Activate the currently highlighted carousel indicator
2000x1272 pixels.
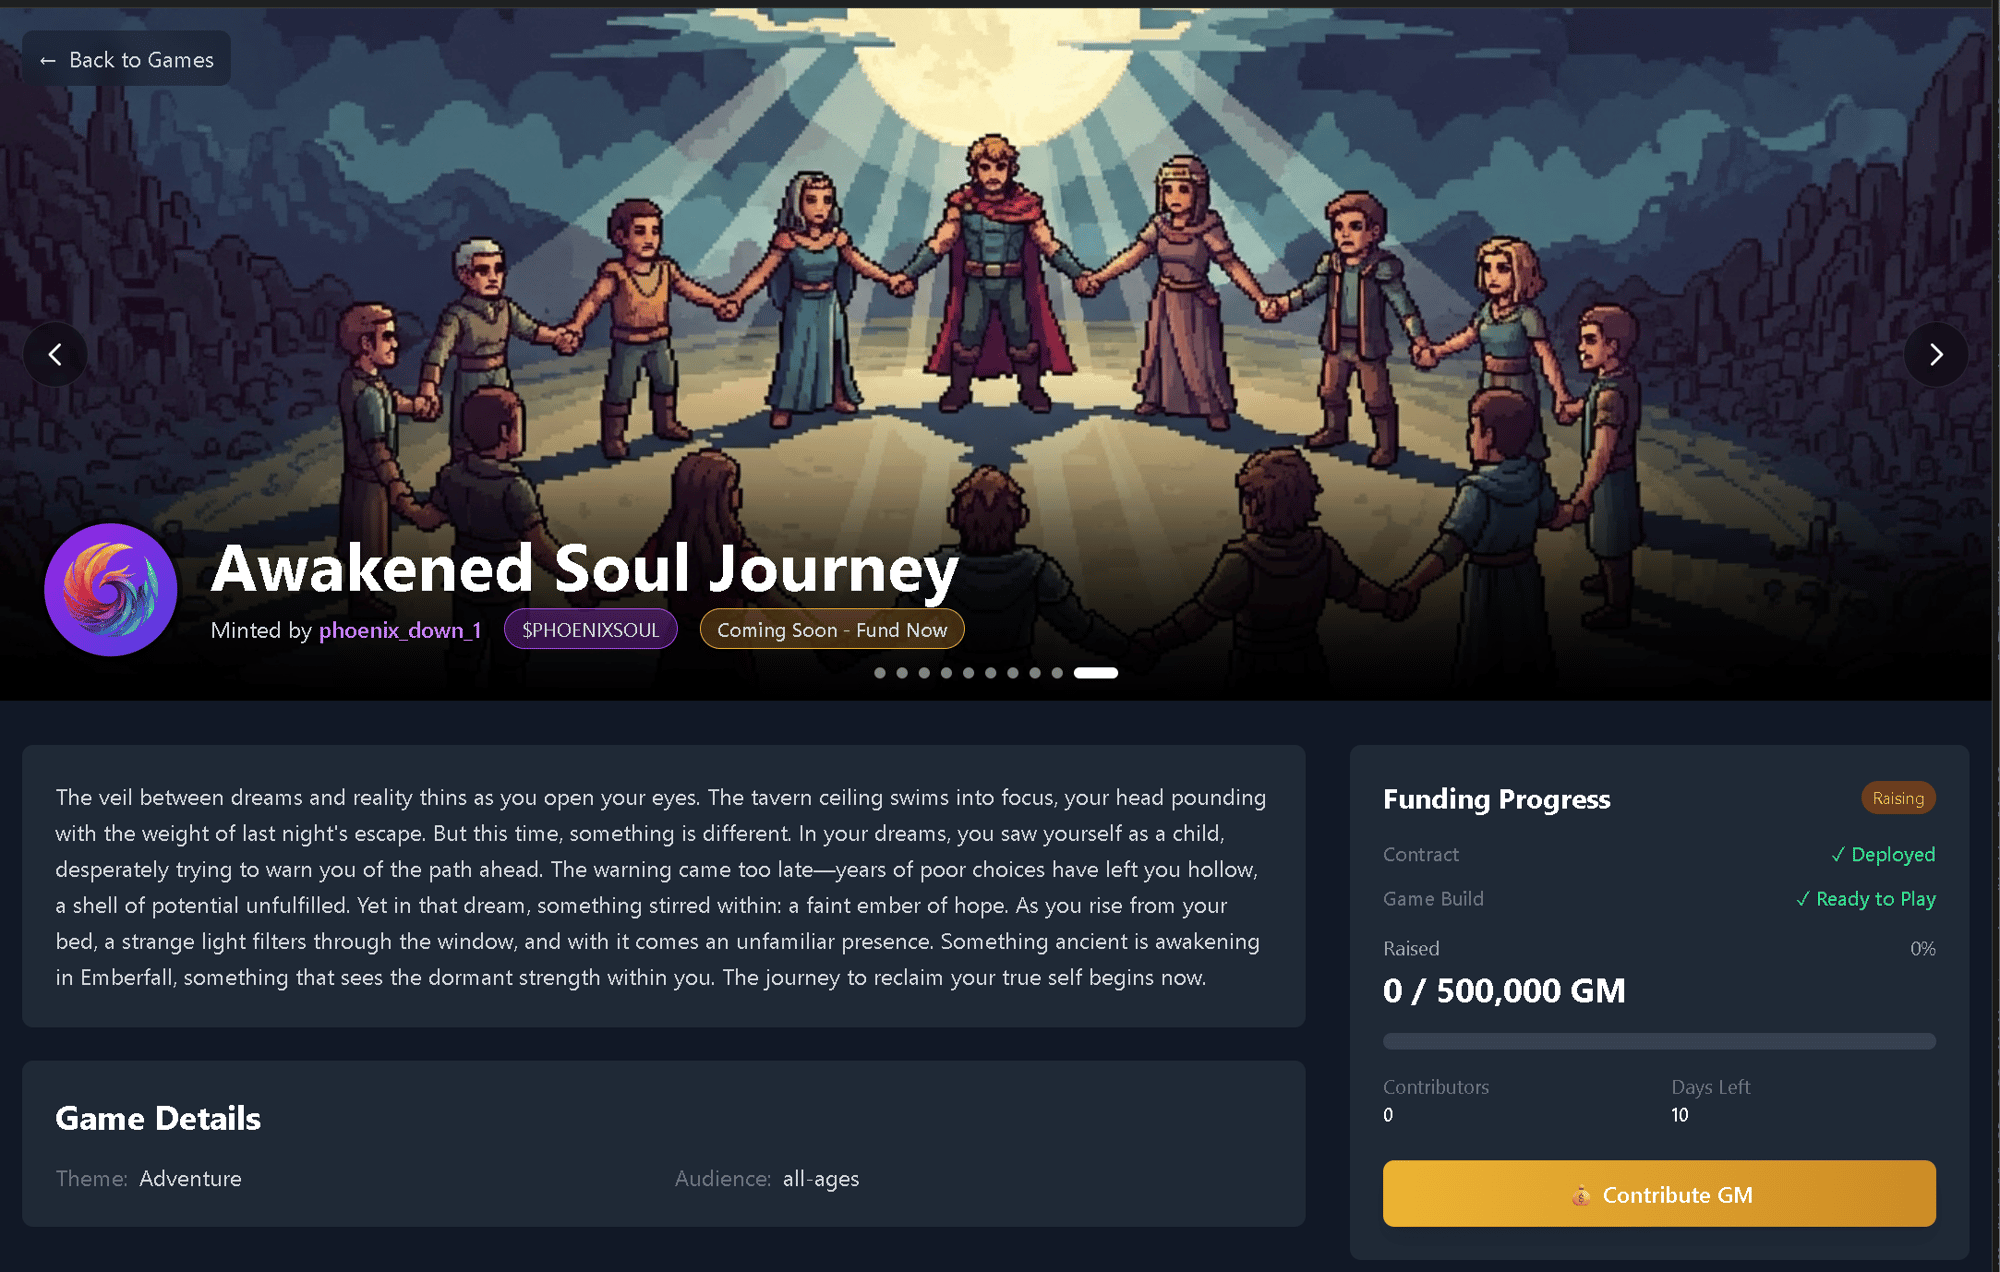coord(1096,673)
